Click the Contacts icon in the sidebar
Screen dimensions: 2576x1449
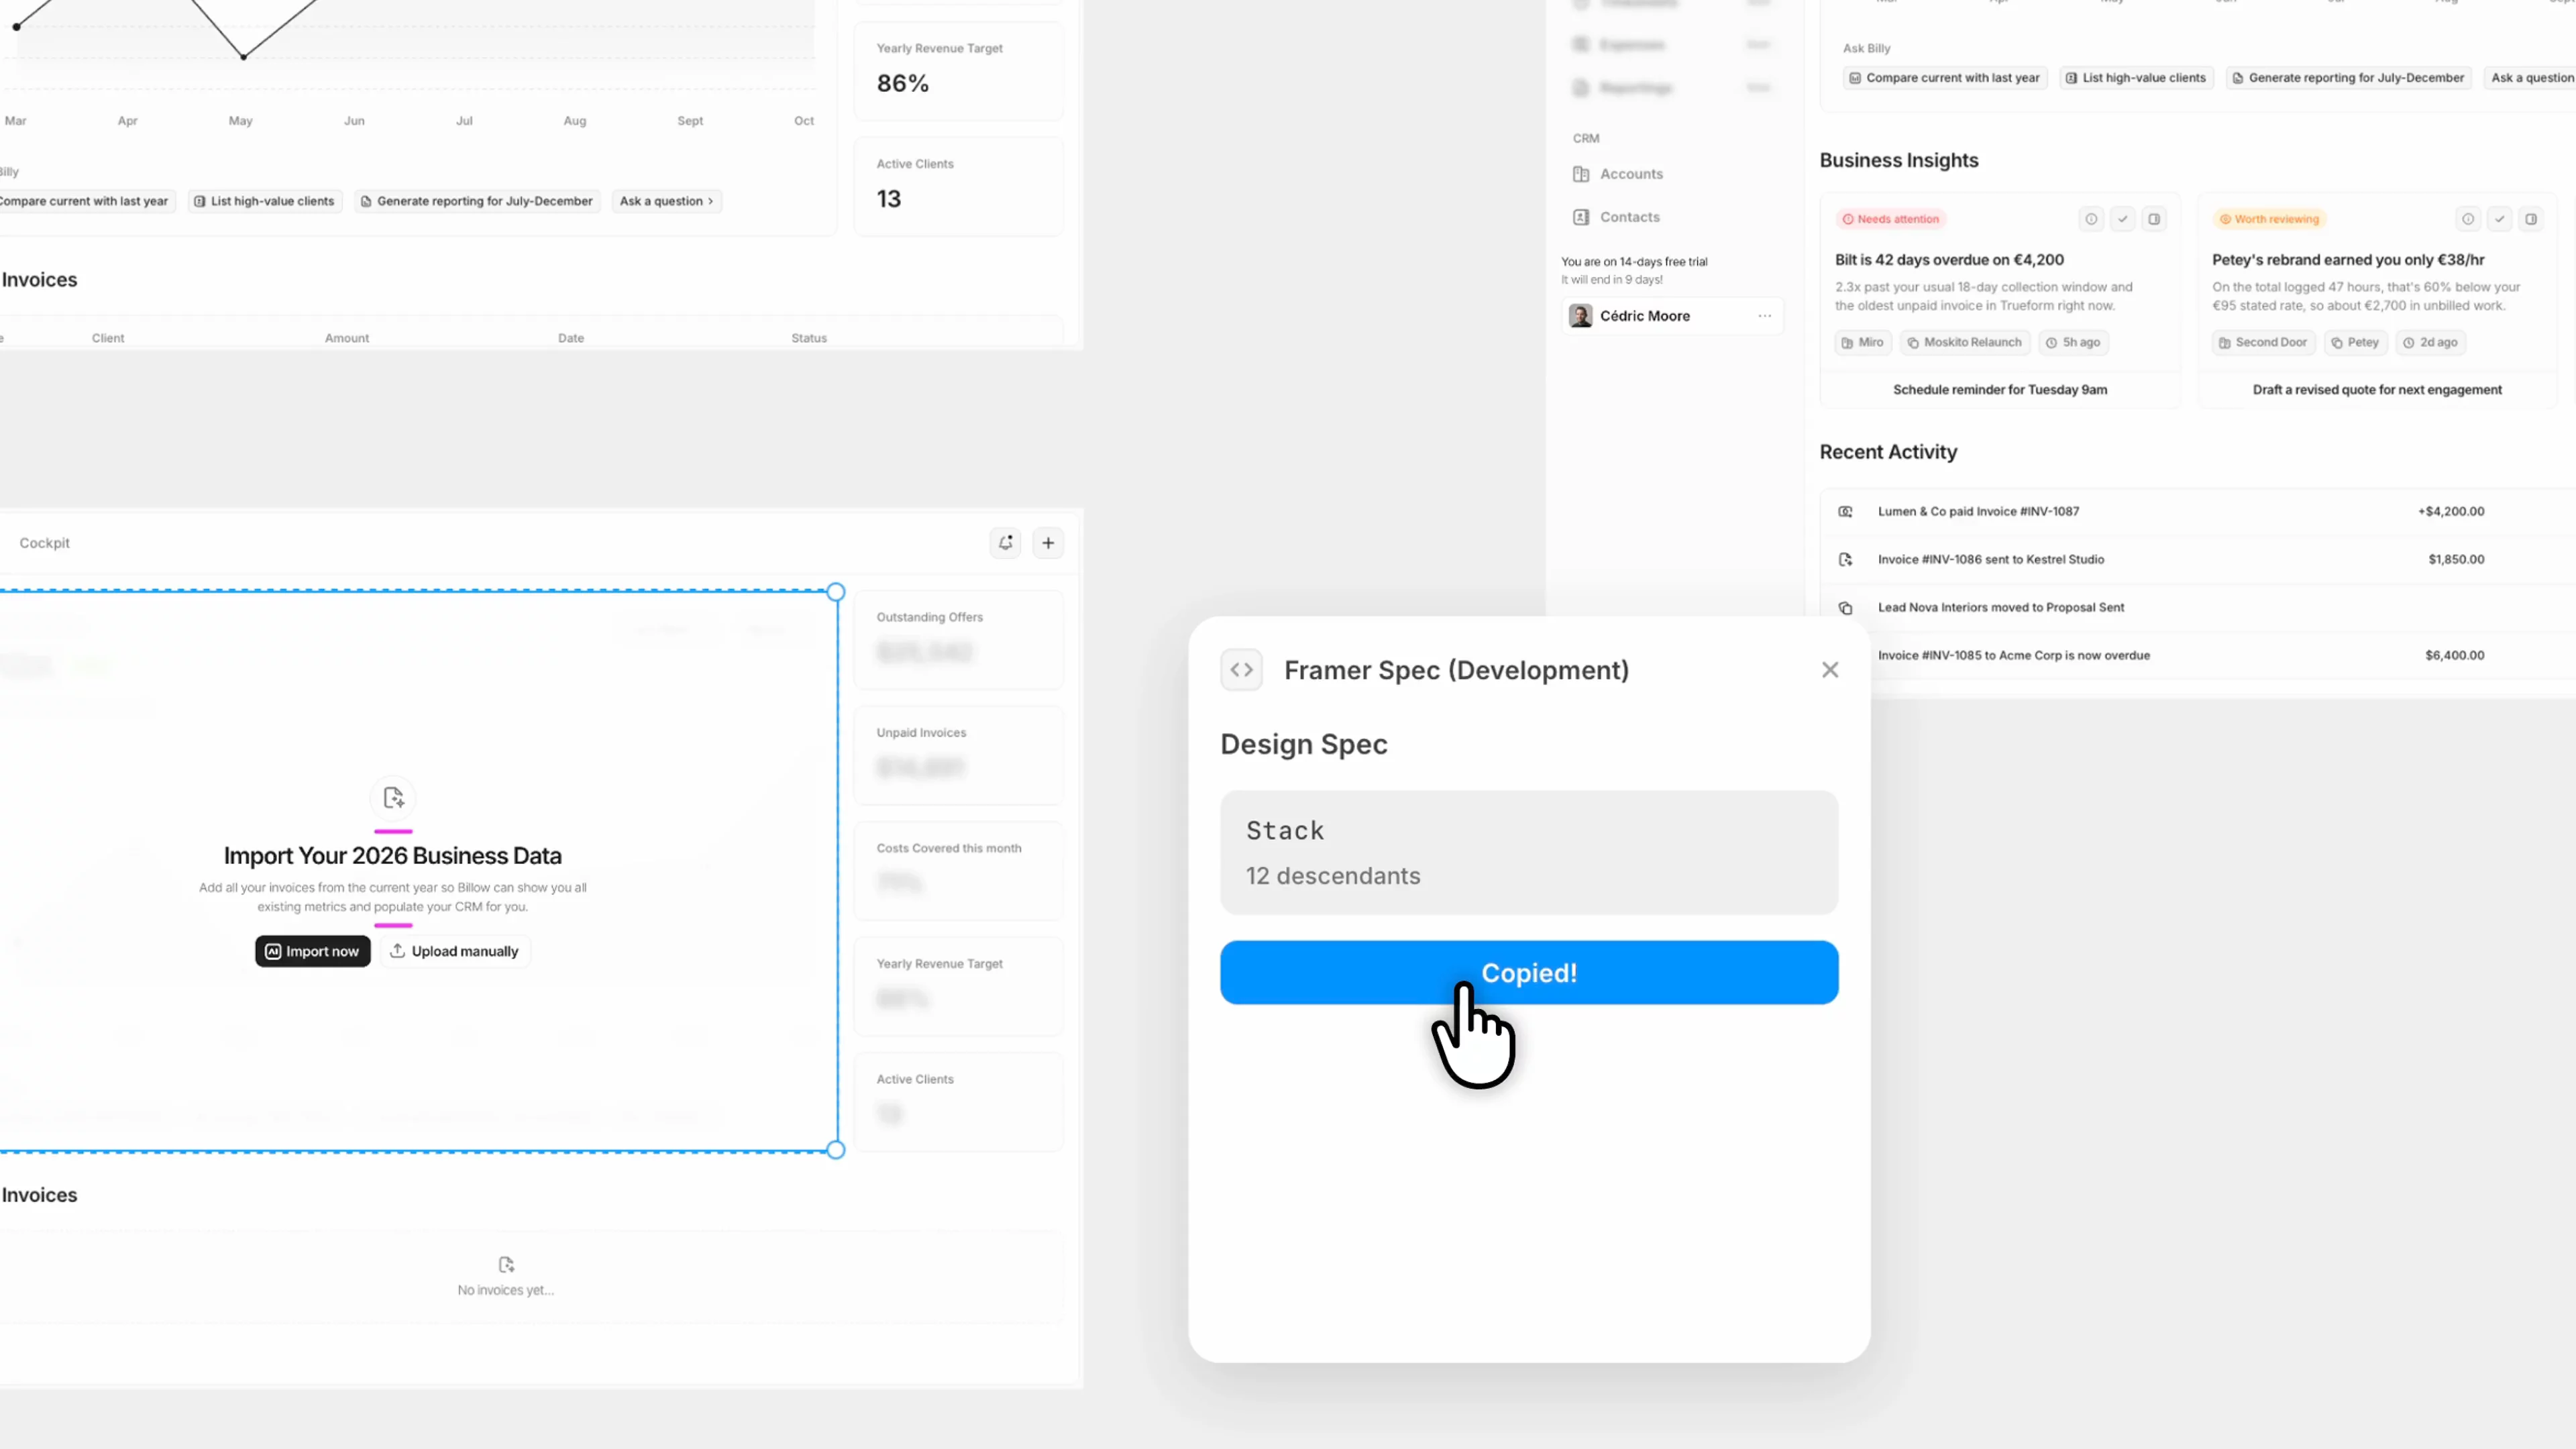(1580, 217)
